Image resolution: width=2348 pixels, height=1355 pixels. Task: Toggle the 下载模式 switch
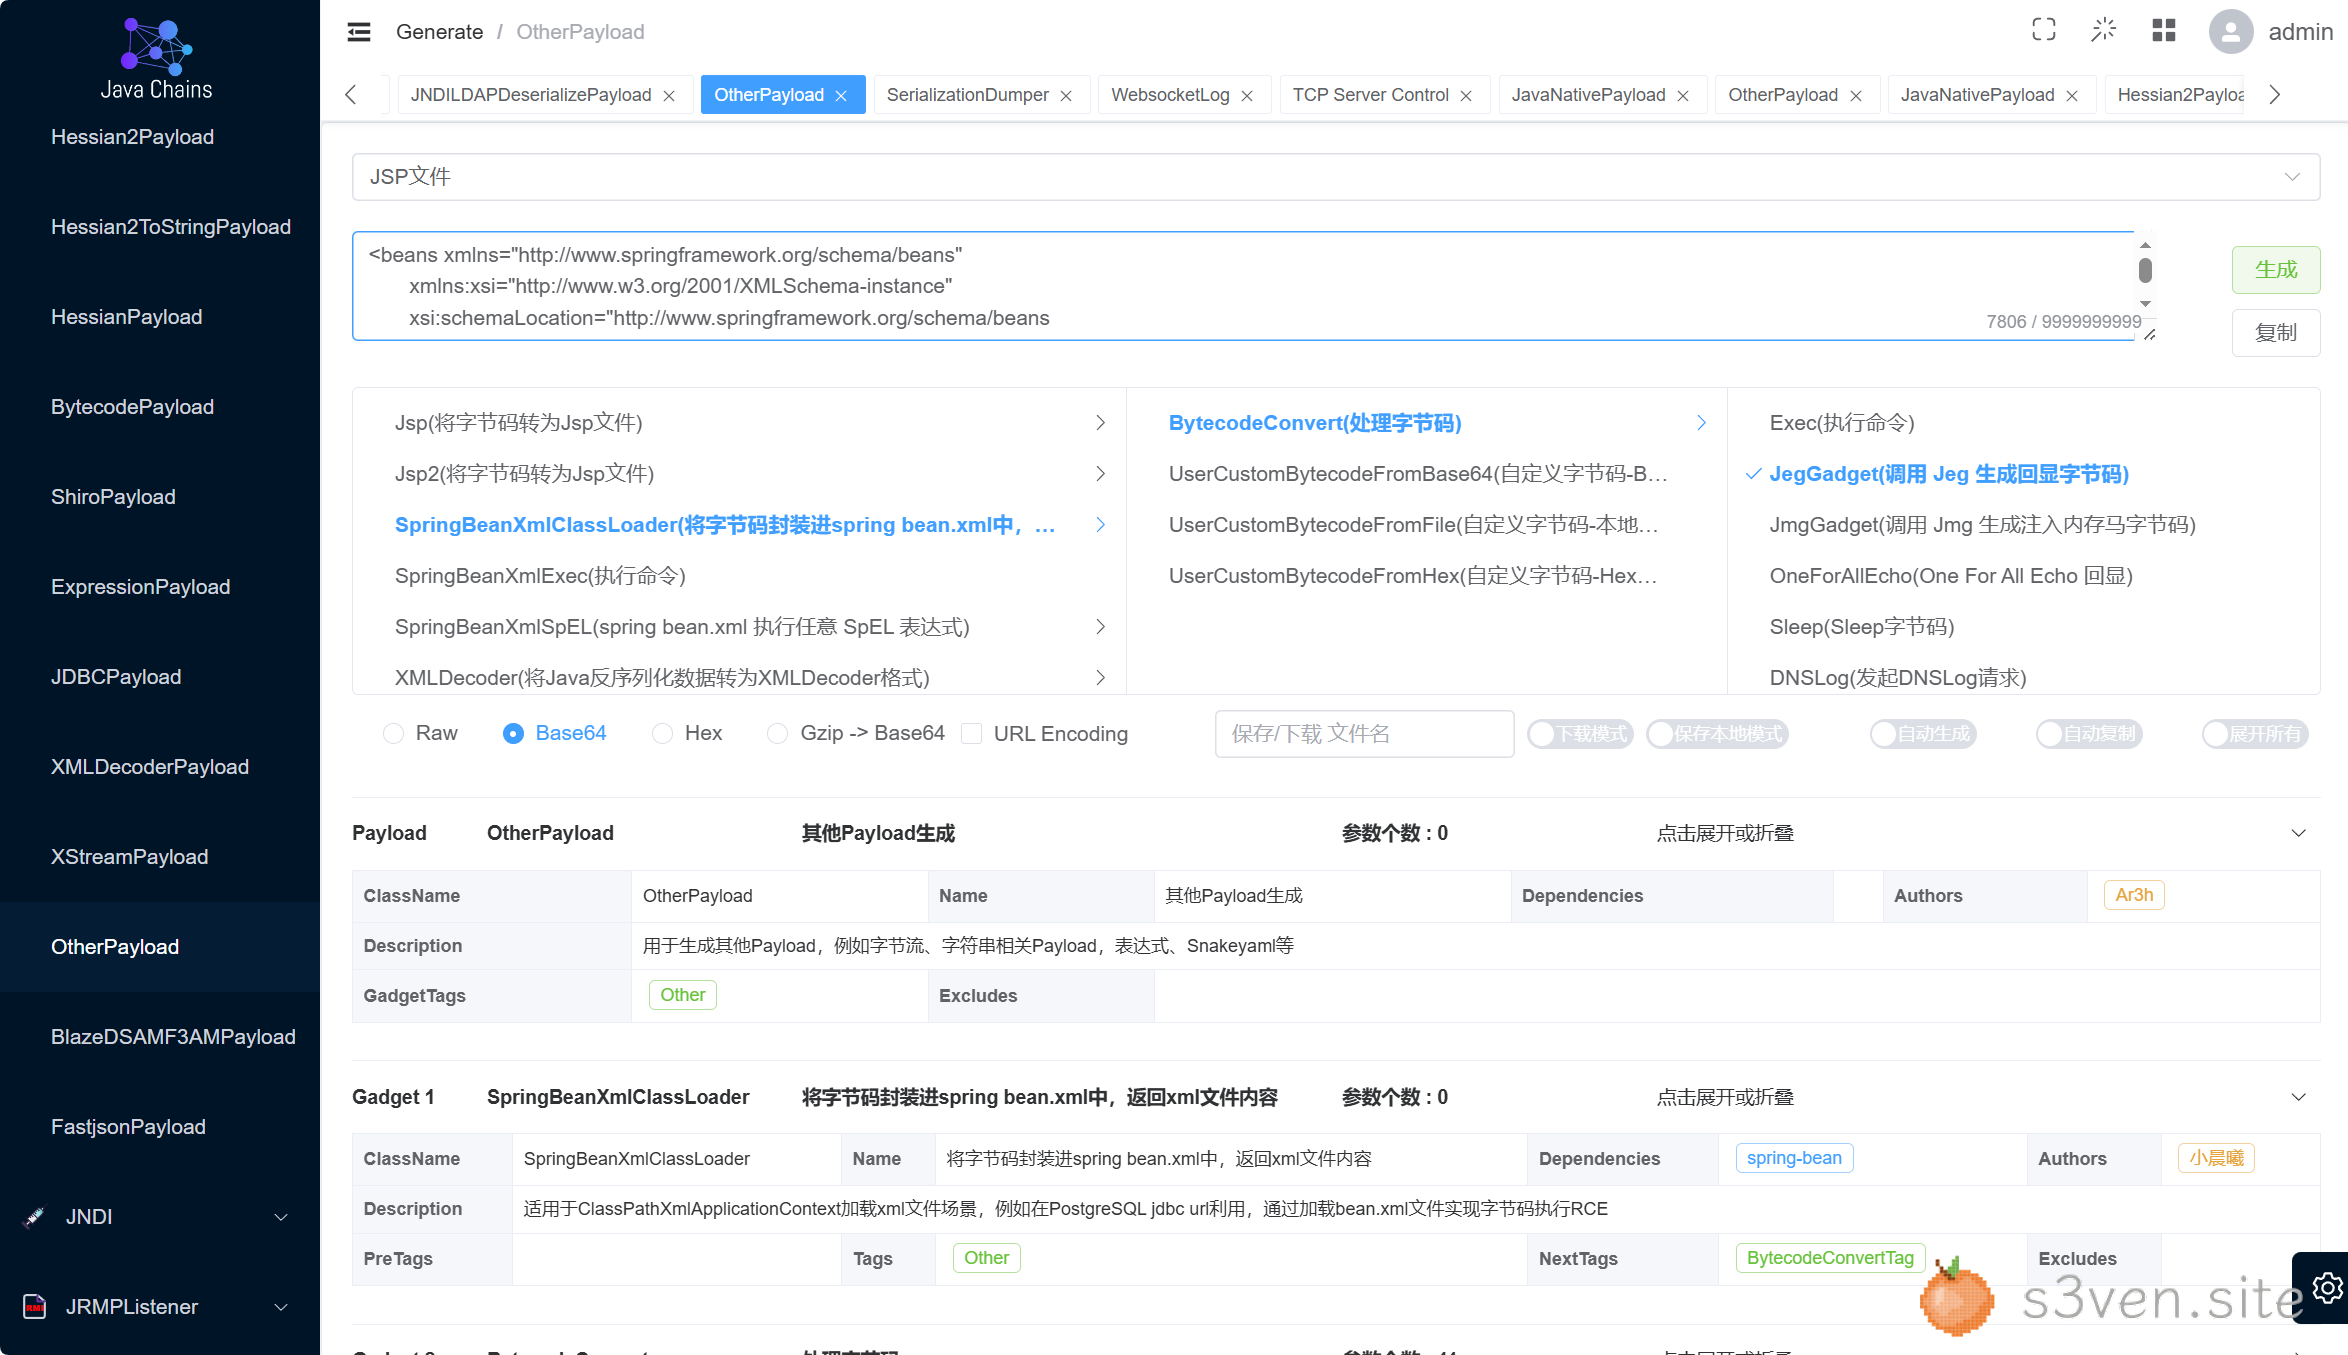coord(1580,734)
